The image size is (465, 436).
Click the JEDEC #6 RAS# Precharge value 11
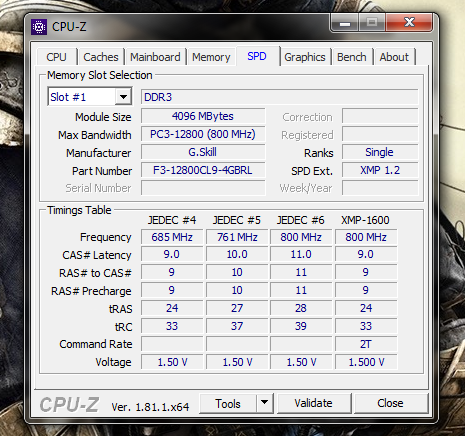click(301, 290)
